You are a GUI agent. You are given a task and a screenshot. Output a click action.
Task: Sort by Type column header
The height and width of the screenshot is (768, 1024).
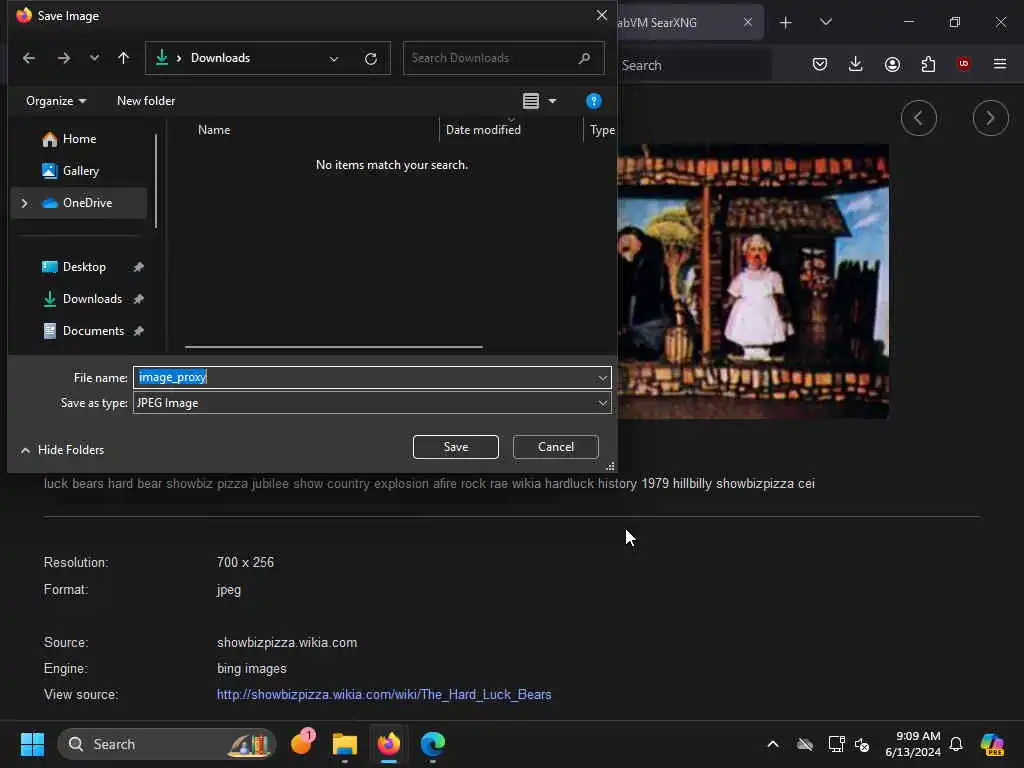(601, 130)
